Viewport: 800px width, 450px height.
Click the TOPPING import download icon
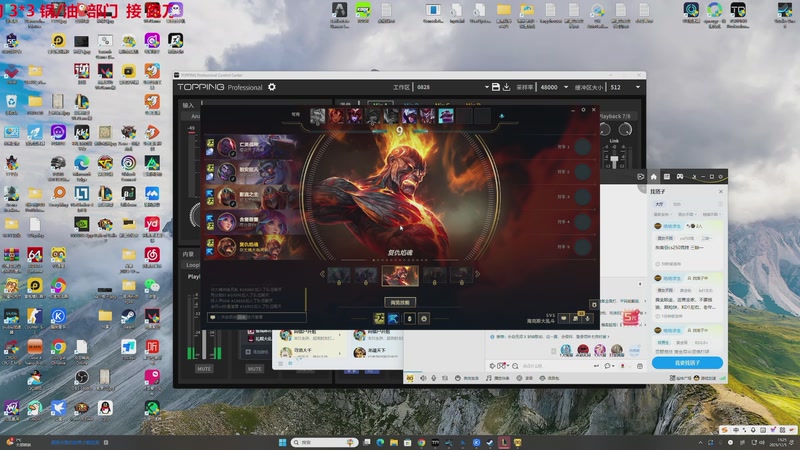click(507, 87)
